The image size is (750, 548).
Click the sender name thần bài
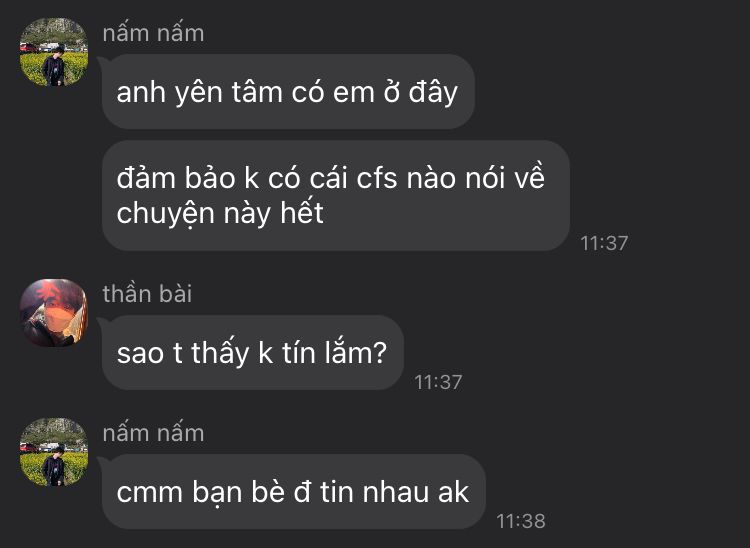(x=147, y=293)
